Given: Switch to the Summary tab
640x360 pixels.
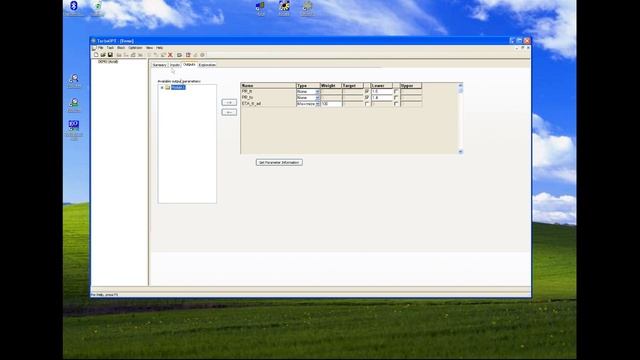Looking at the screenshot, I should pyautogui.click(x=160, y=65).
